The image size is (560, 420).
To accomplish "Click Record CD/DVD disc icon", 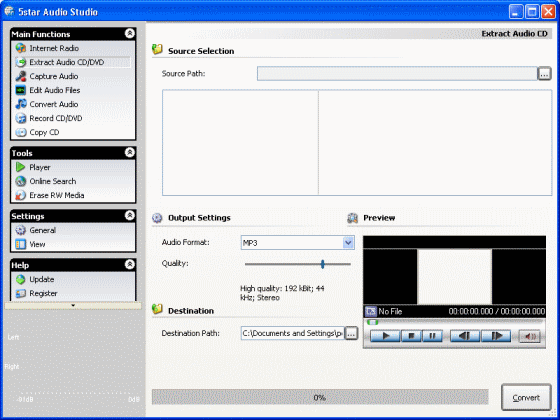I will pos(21,118).
